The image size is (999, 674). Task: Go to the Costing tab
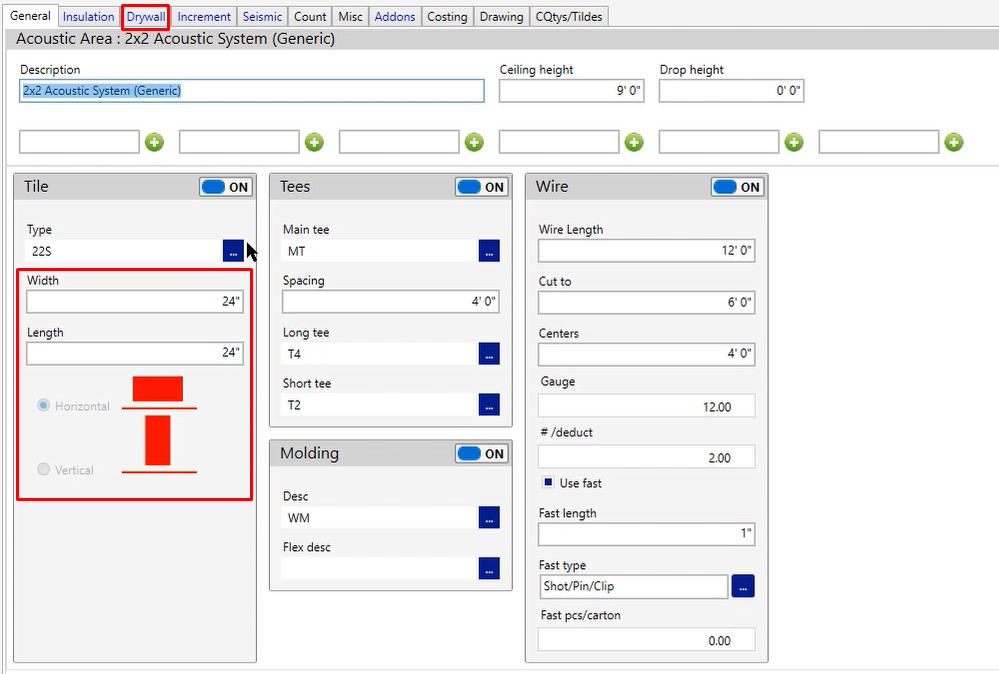pyautogui.click(x=446, y=16)
